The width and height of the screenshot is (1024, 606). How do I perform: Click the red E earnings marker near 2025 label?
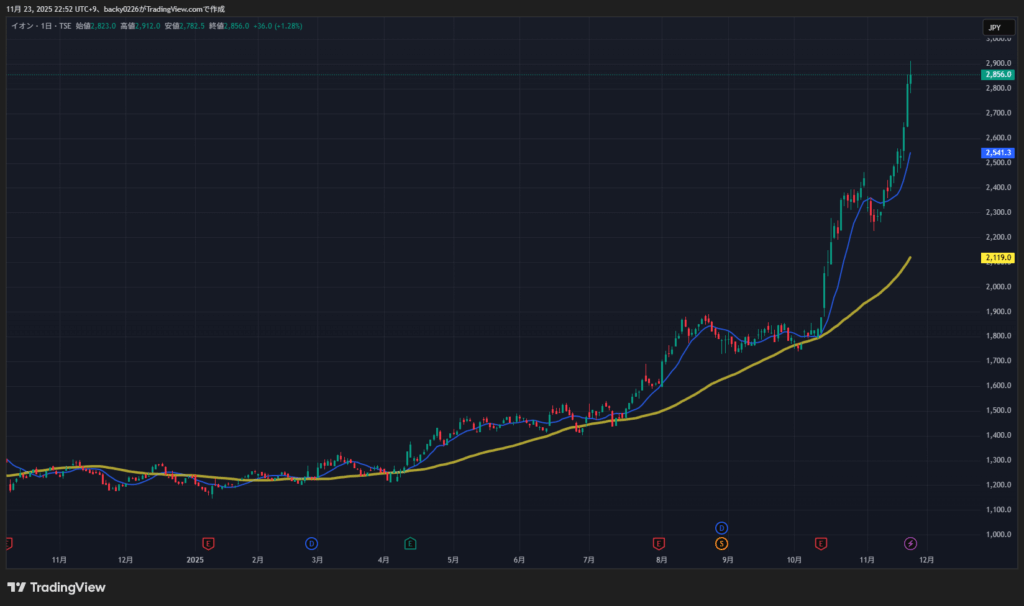pyautogui.click(x=208, y=543)
